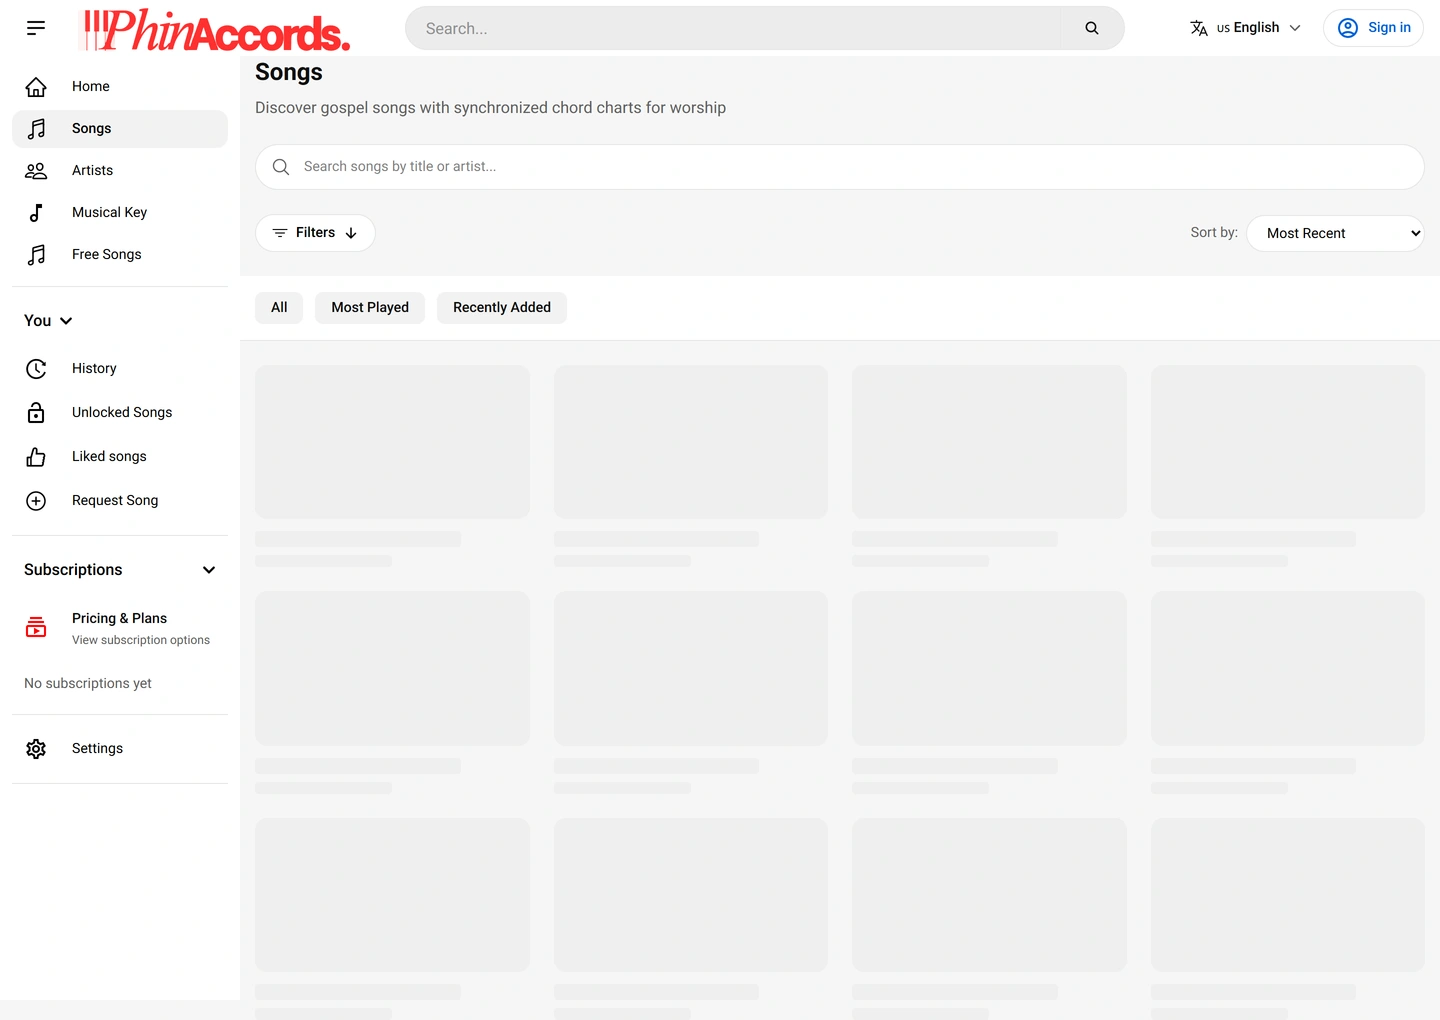
Task: Click the Discover gospel songs description text
Action: [x=490, y=108]
